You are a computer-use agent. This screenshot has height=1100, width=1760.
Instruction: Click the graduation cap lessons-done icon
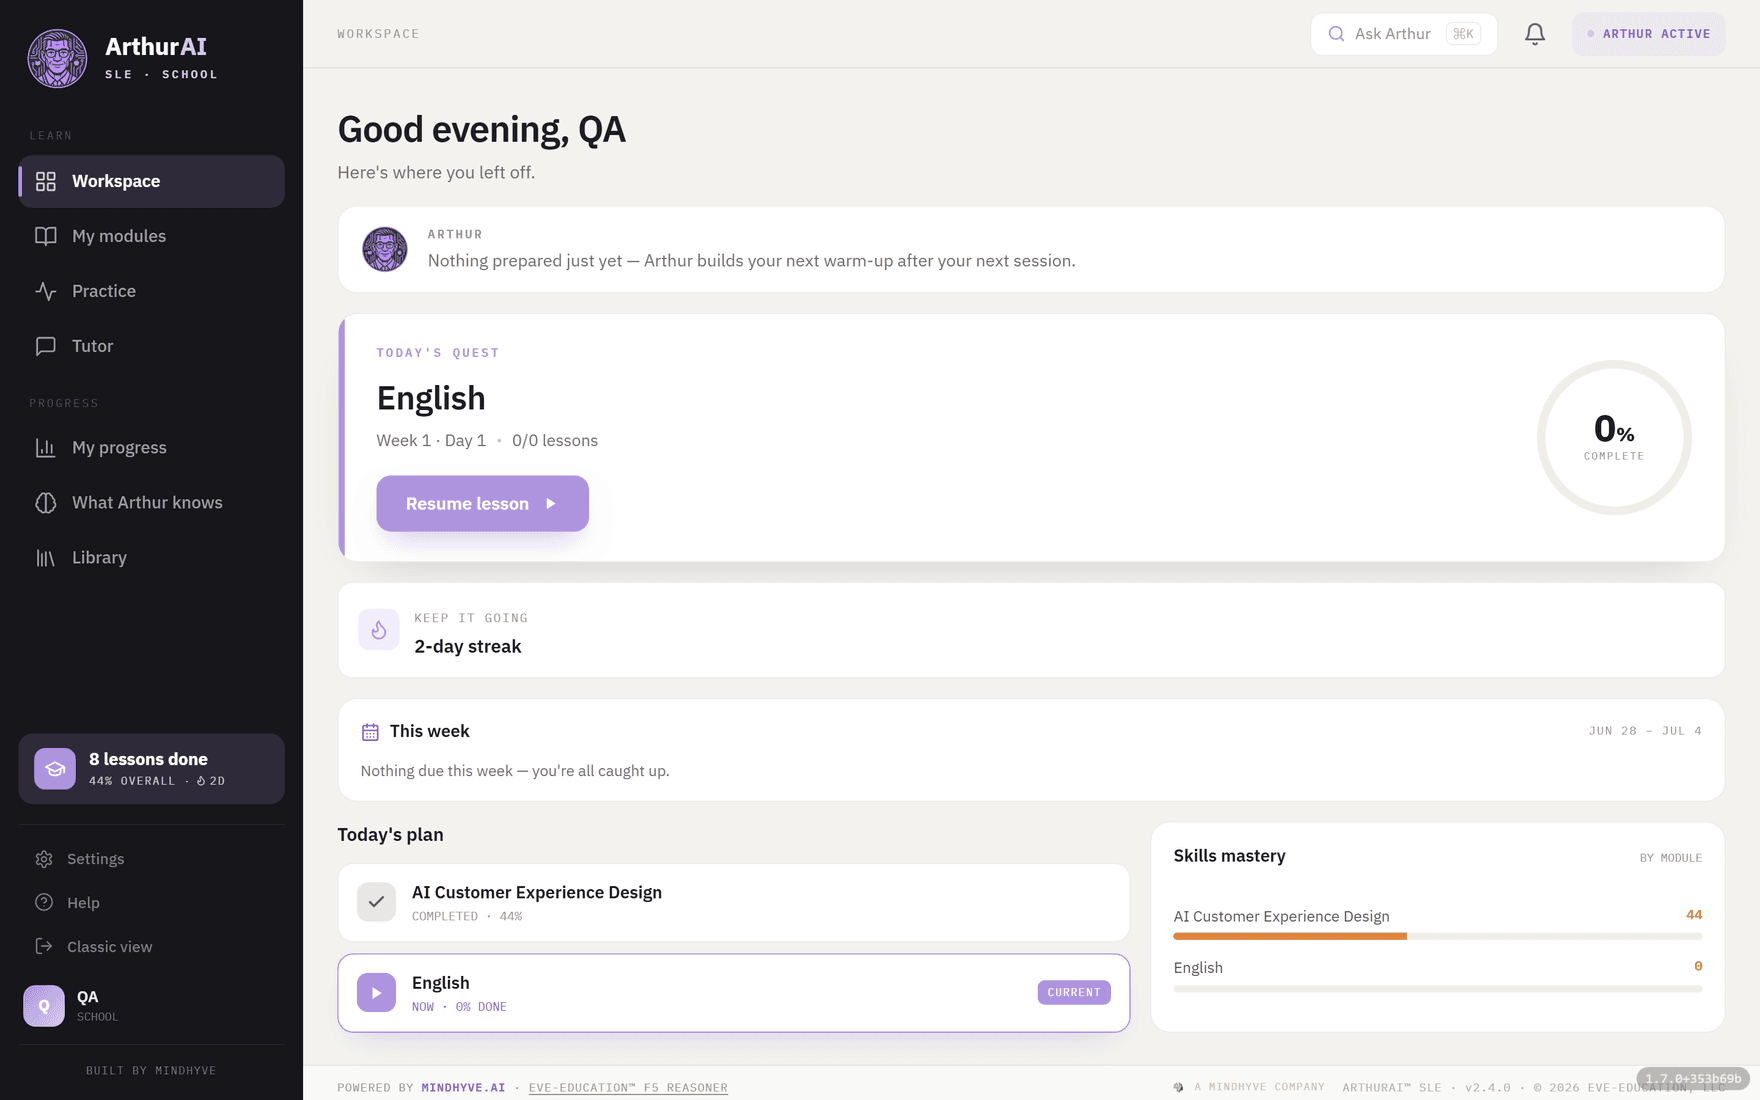55,769
